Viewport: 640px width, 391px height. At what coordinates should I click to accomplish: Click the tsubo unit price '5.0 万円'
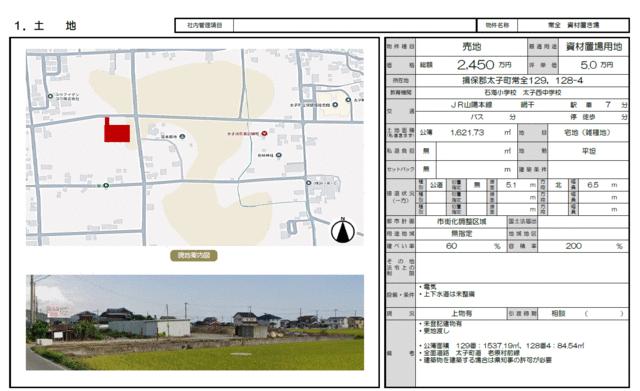597,65
